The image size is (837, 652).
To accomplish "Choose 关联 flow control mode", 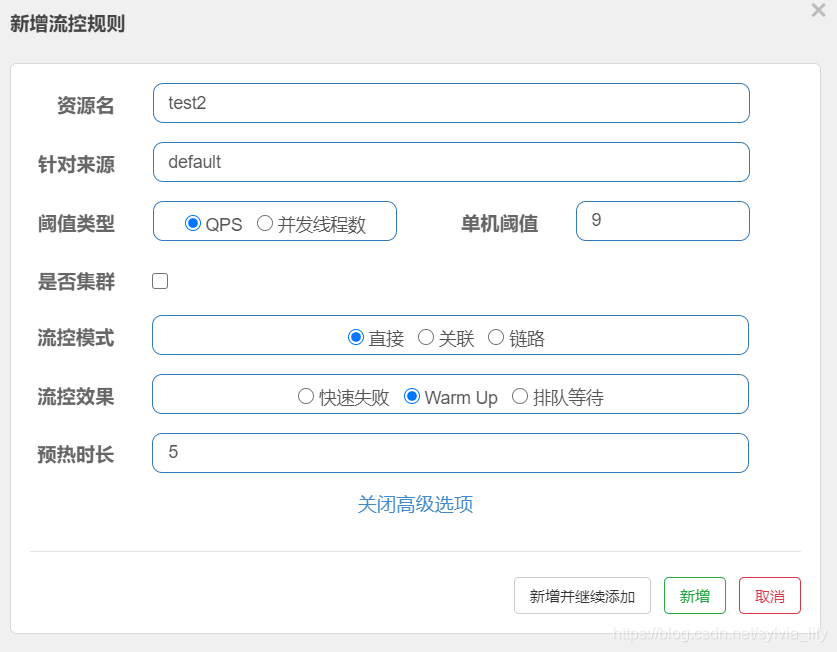I will pyautogui.click(x=425, y=337).
